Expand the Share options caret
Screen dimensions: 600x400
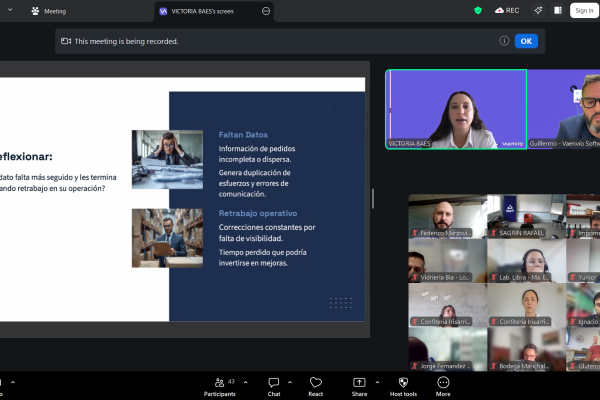point(377,381)
